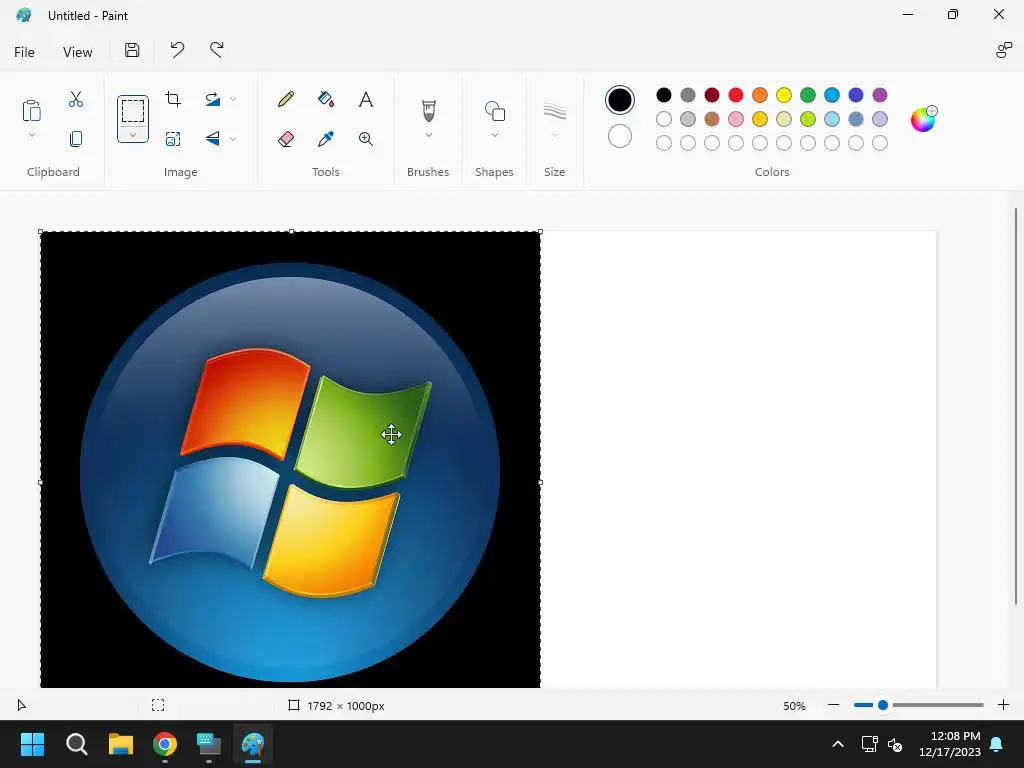Expand the Select options chevron
The image size is (1024, 768).
coord(133,135)
